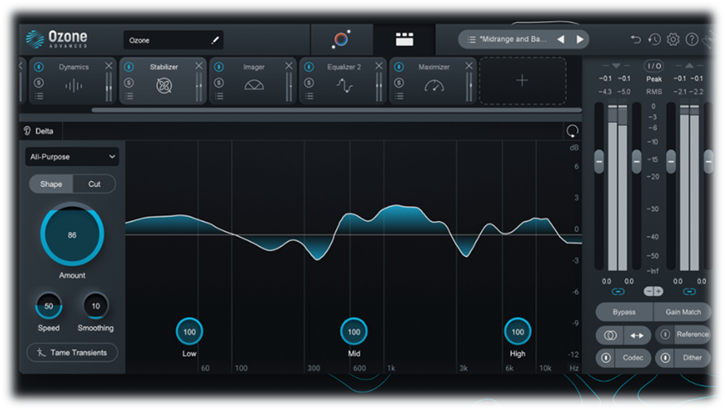Open the Imager module preset list
Viewport: 725px width, 410px height.
click(219, 96)
